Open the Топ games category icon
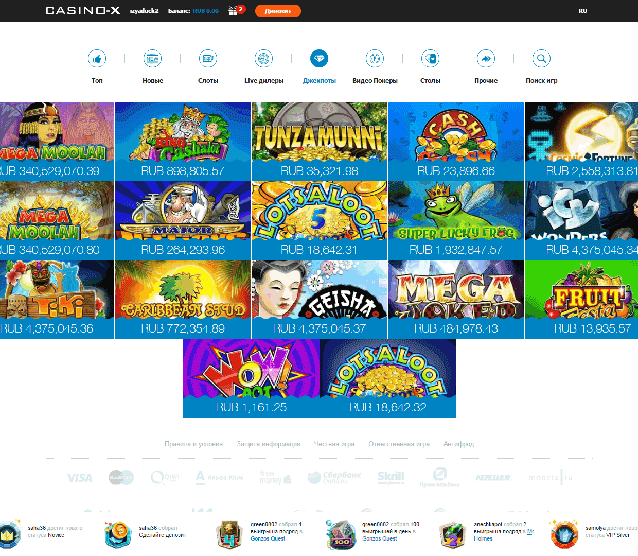The image size is (638, 556). 97,58
